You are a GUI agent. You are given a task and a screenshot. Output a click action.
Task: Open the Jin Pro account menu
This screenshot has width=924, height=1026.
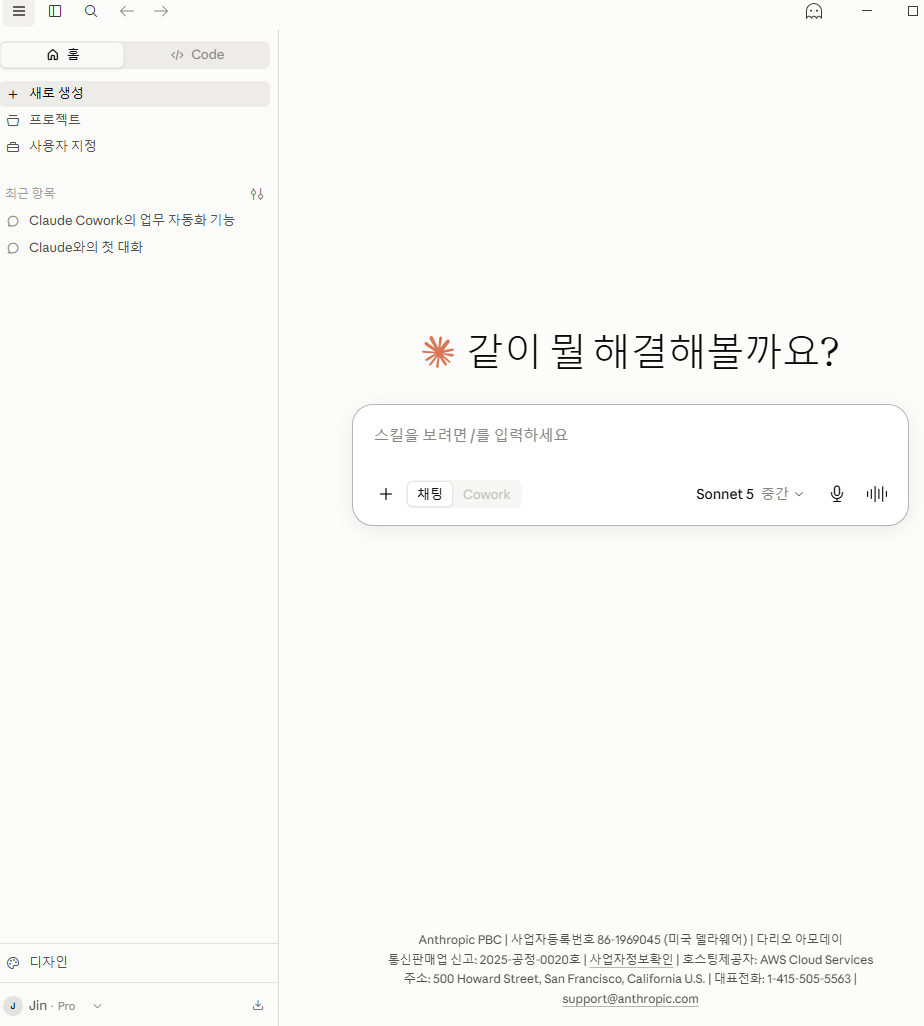(x=54, y=1006)
